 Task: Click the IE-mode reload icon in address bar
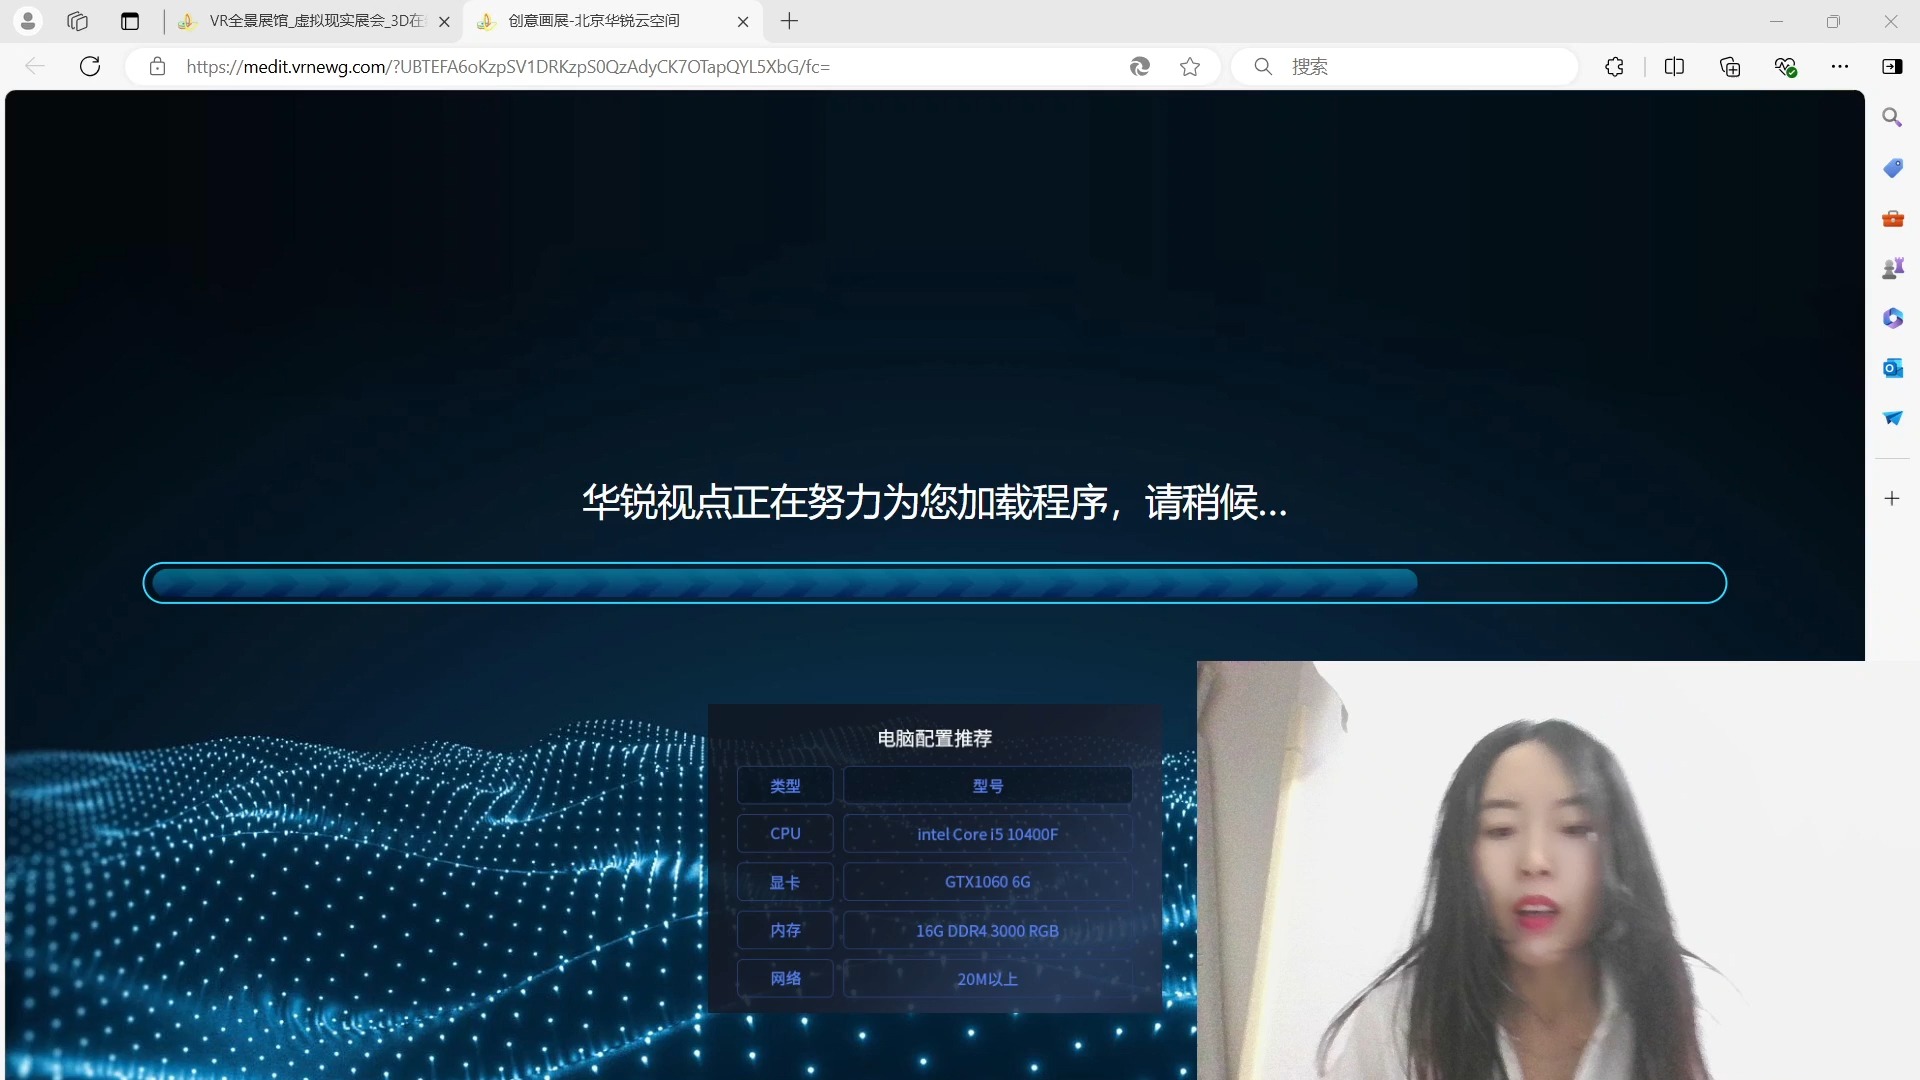[1139, 66]
